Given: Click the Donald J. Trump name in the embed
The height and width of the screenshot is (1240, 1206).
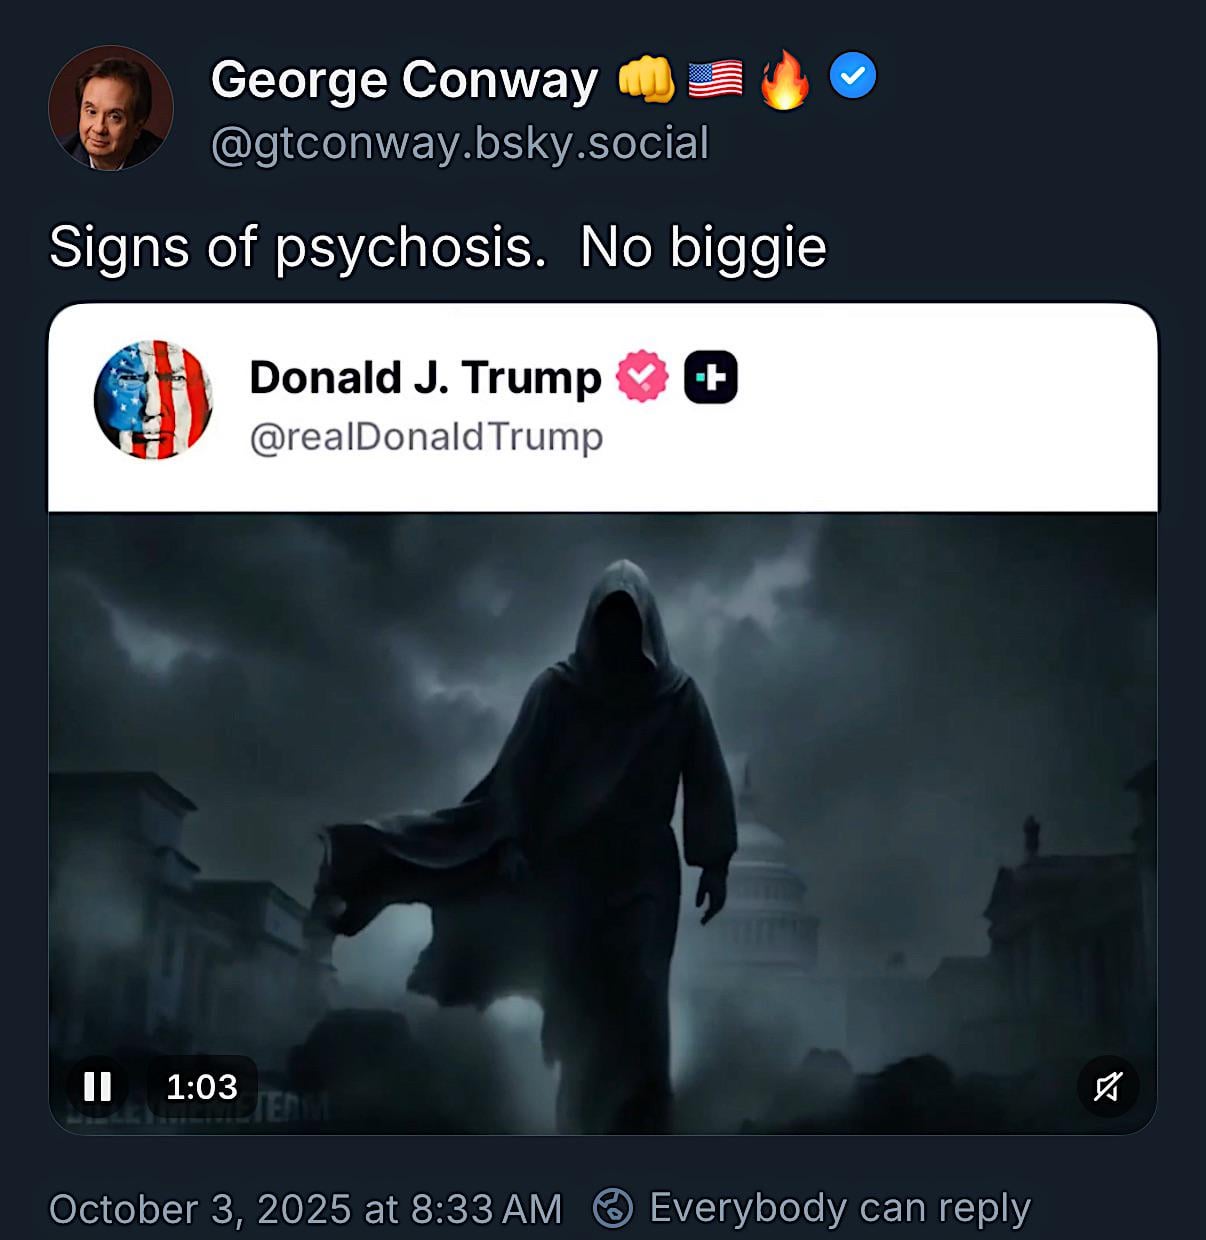Looking at the screenshot, I should click(x=425, y=378).
